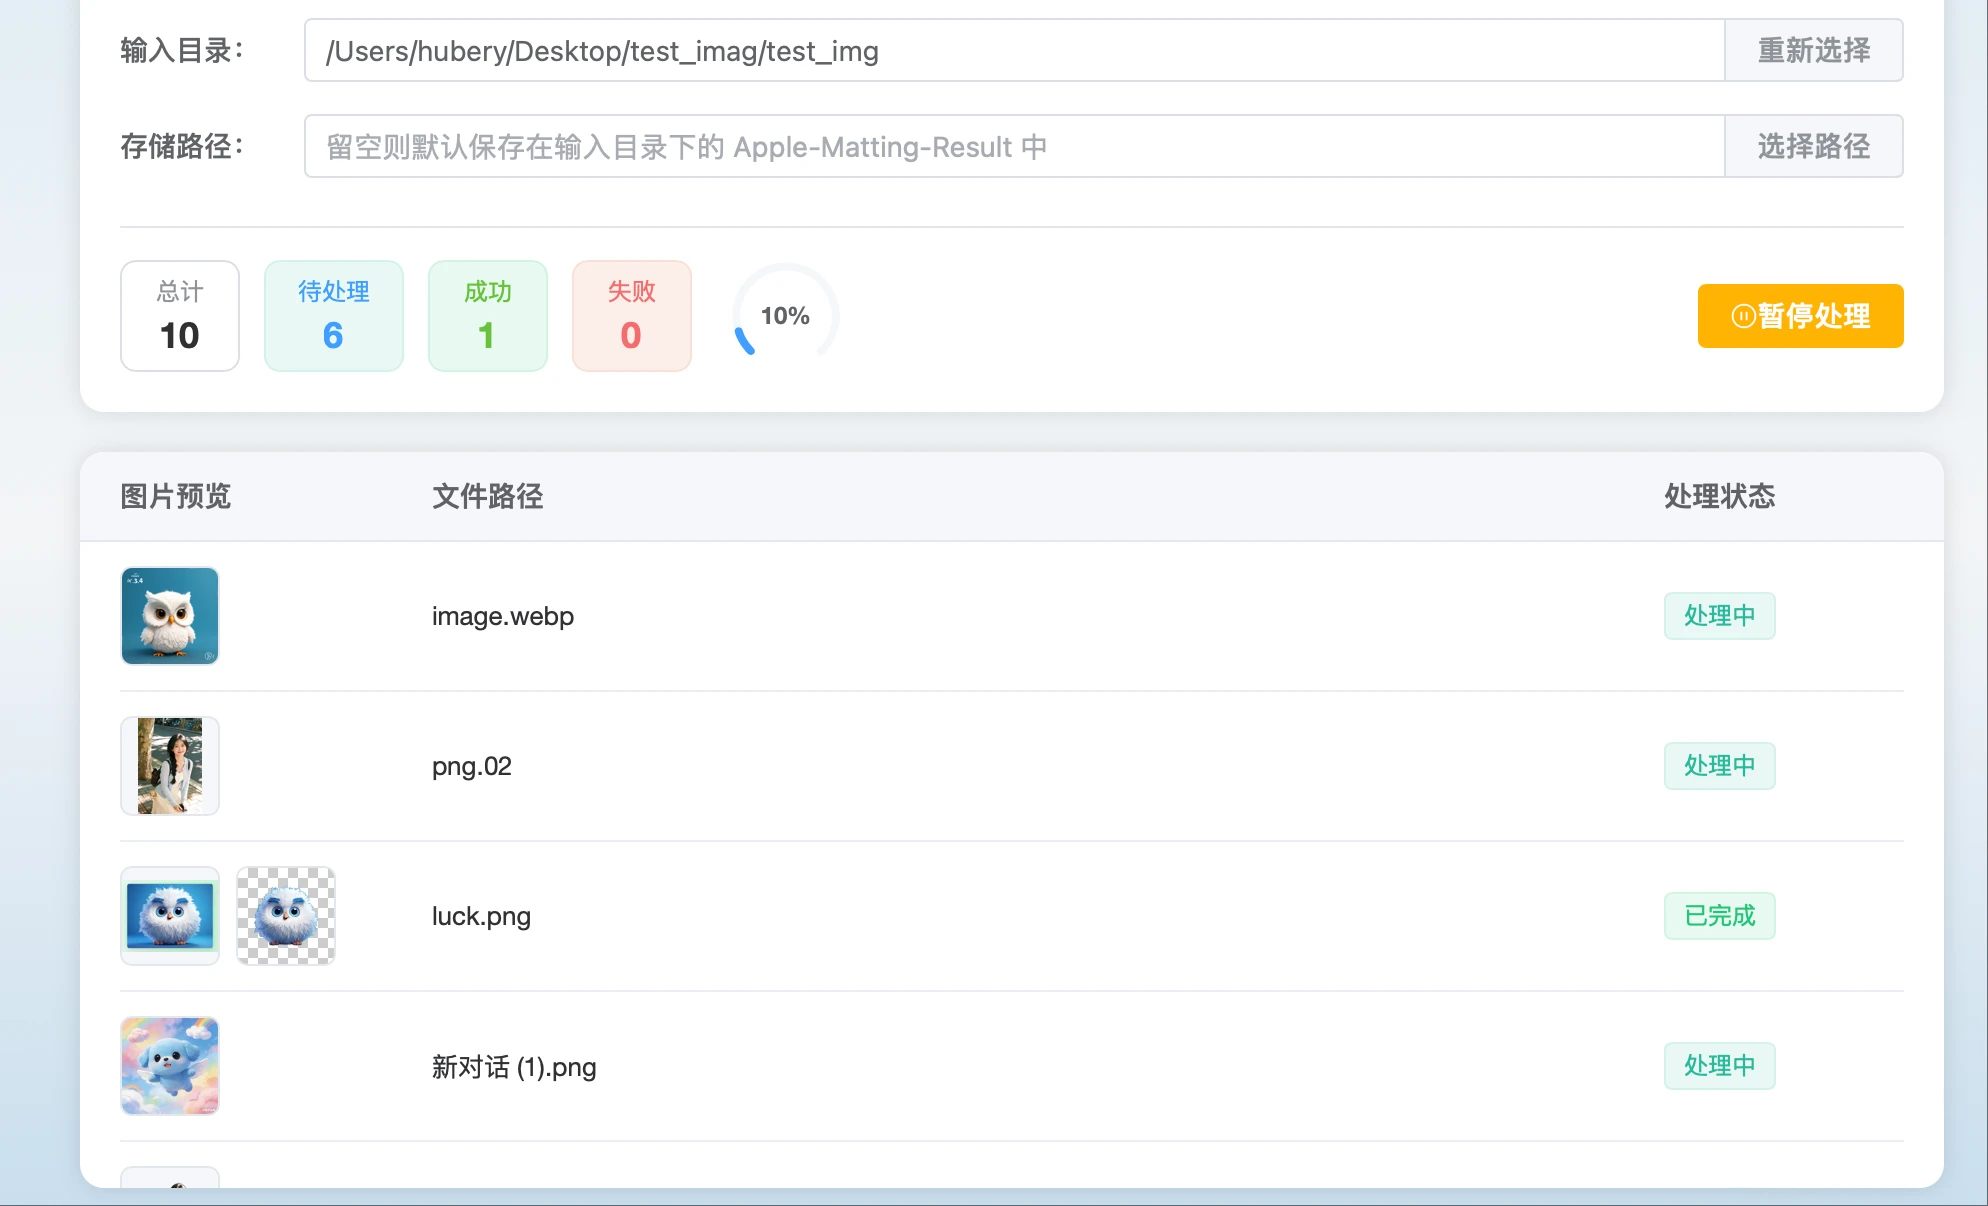Pause processing with the 暂停处理 button

click(1800, 316)
